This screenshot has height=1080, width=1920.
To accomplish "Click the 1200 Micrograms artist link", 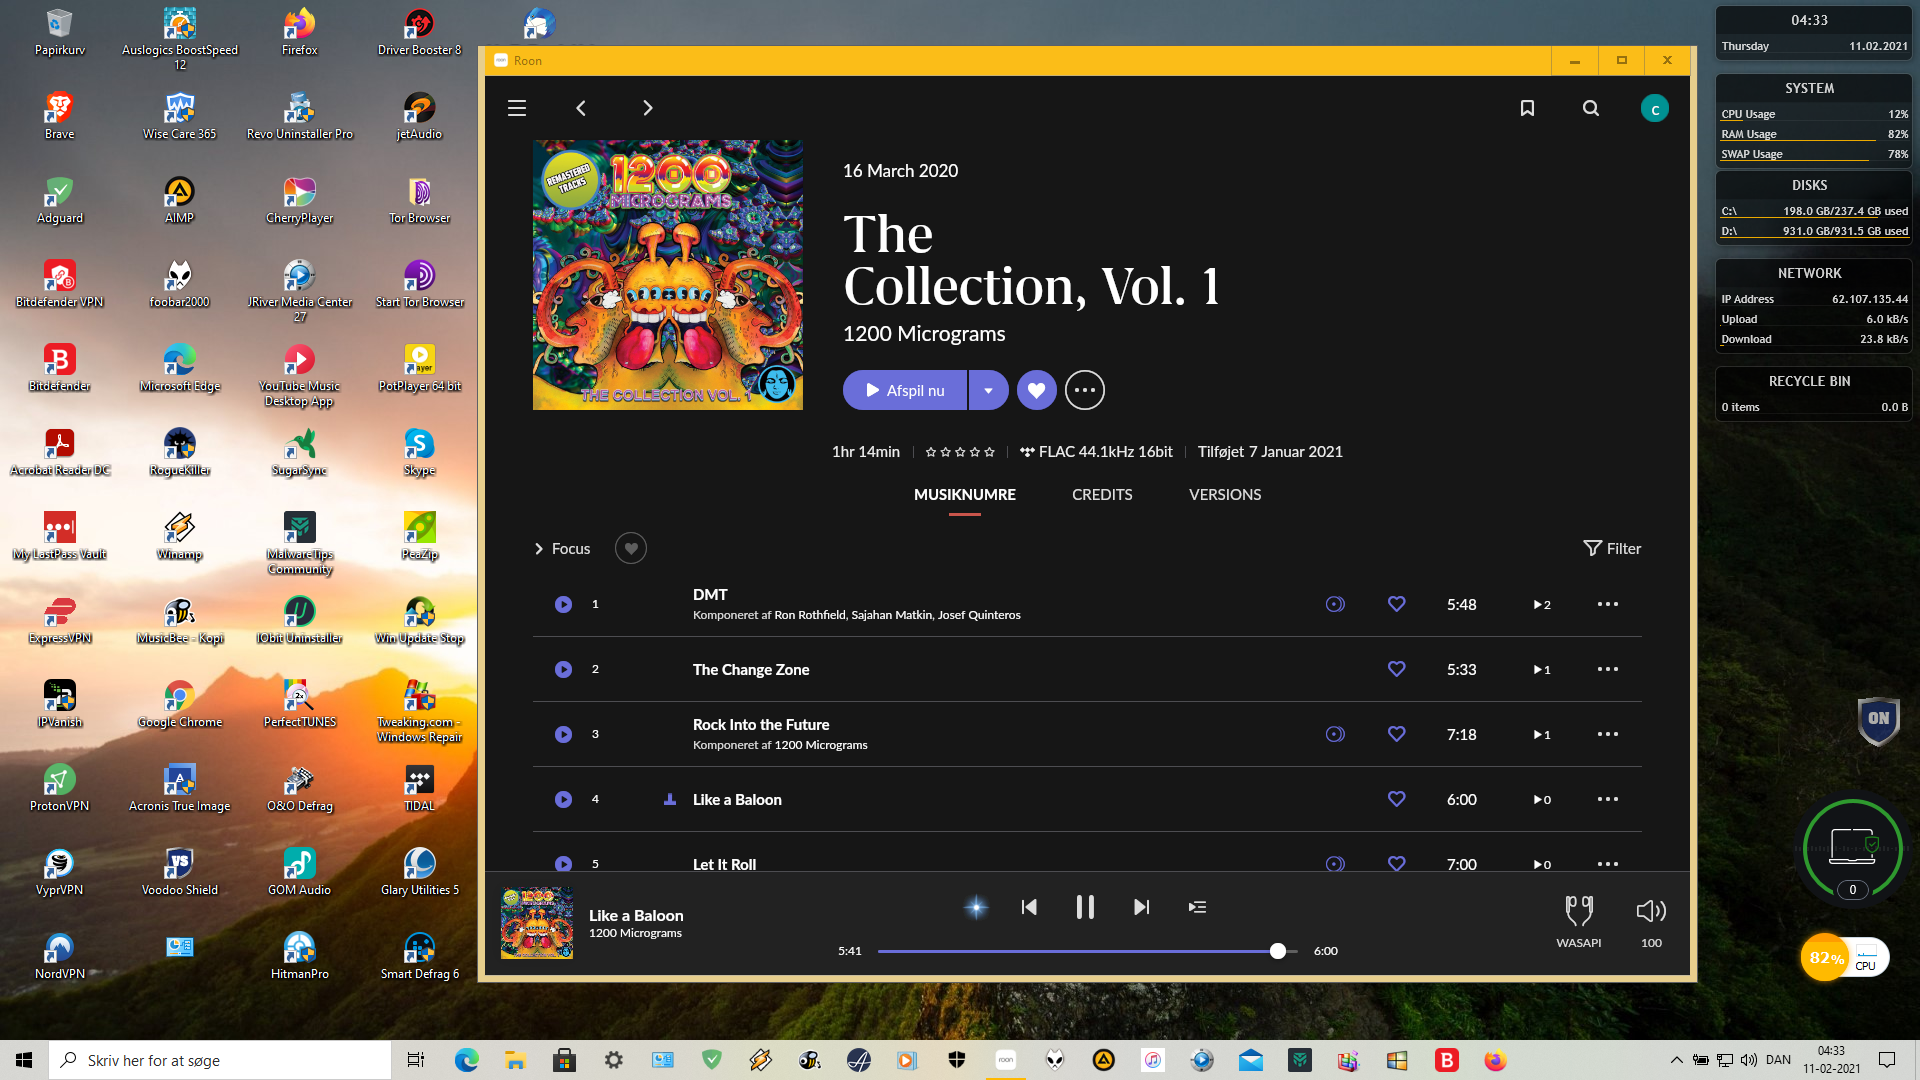I will [923, 334].
